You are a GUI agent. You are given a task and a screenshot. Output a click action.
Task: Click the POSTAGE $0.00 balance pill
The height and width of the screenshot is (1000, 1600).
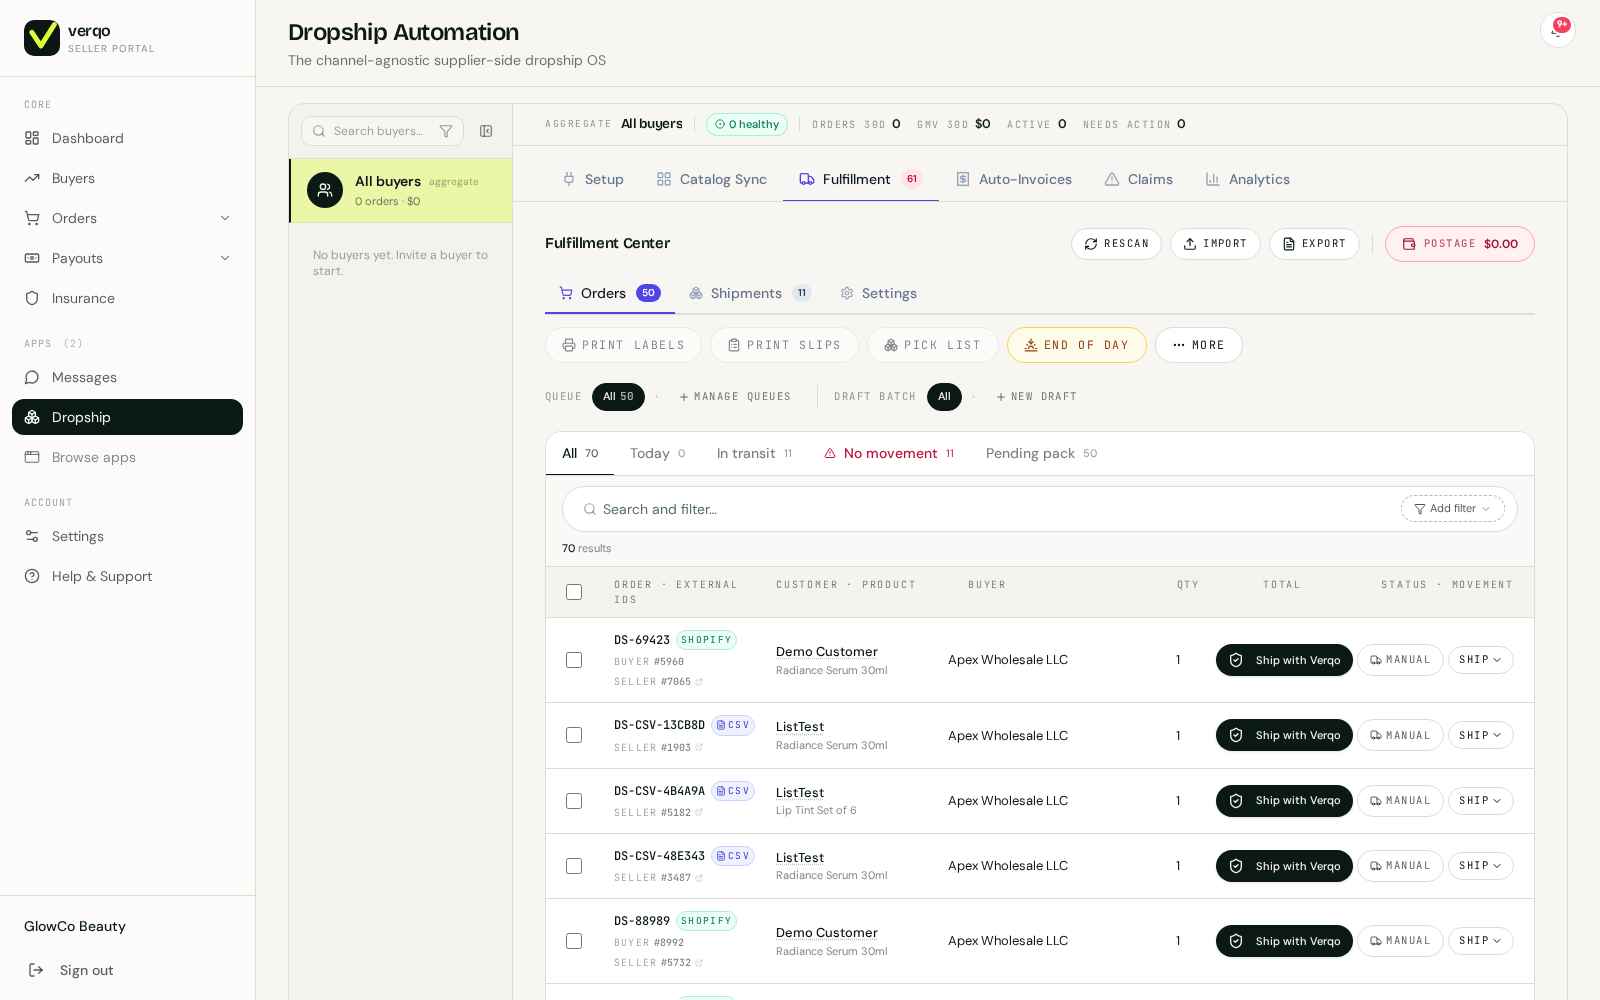tap(1459, 244)
